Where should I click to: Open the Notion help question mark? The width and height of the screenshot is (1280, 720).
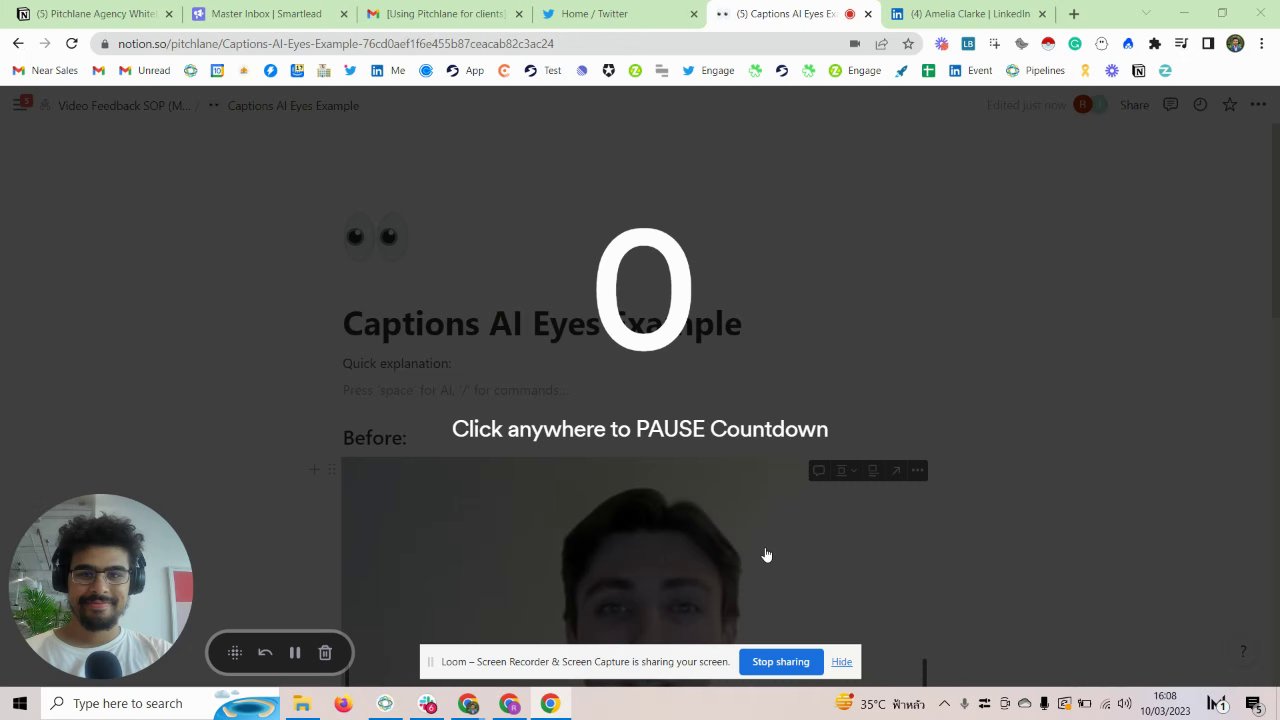[1243, 652]
